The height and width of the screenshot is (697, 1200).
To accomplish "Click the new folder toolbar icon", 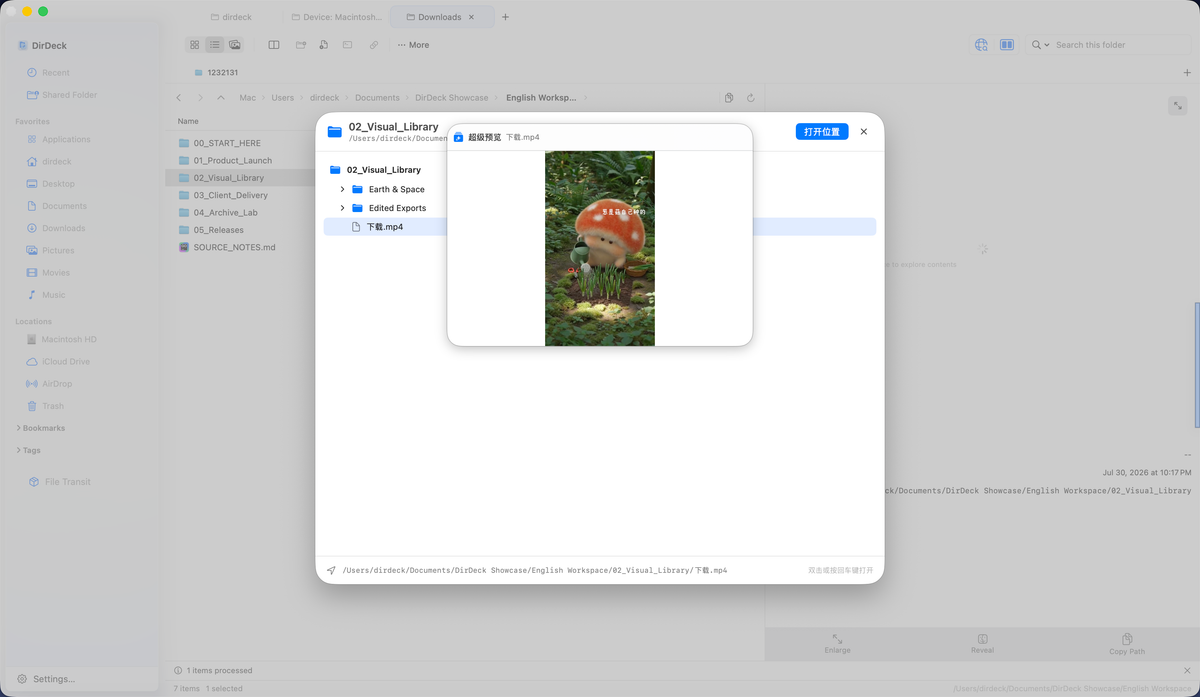I will coord(300,45).
